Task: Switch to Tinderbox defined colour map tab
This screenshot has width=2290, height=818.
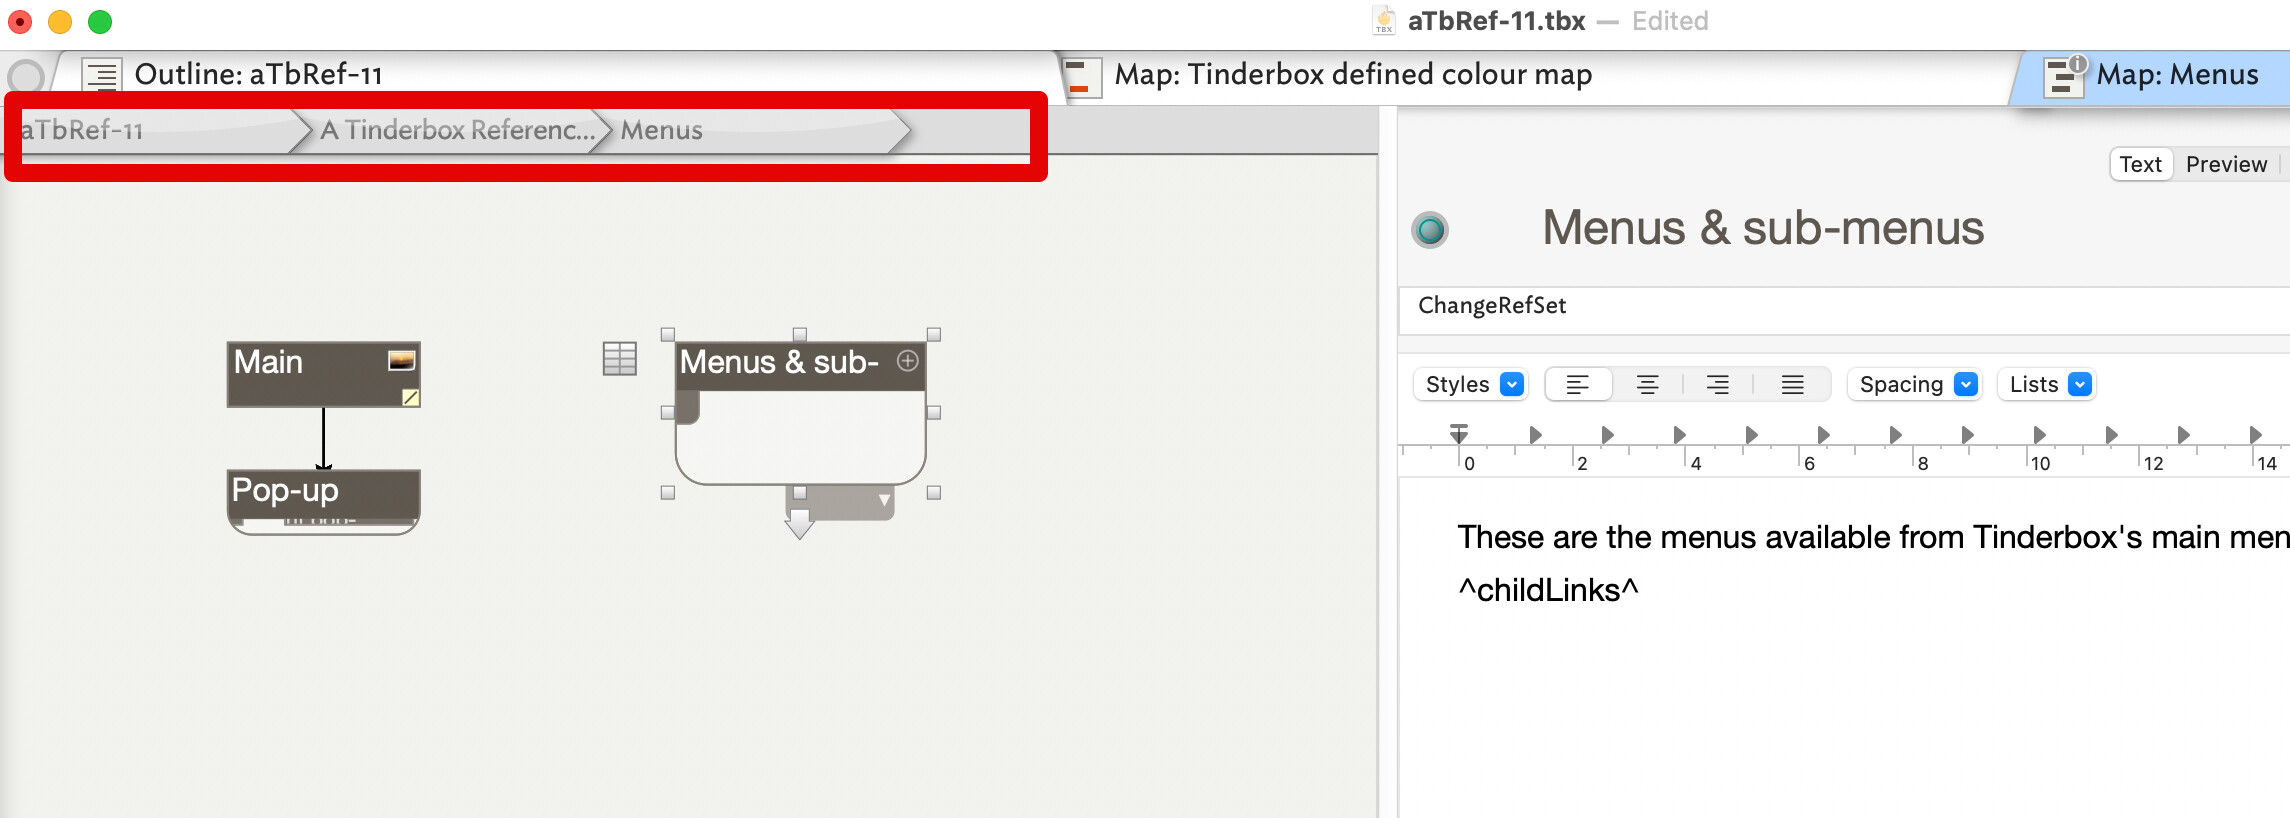Action: click(x=1352, y=75)
